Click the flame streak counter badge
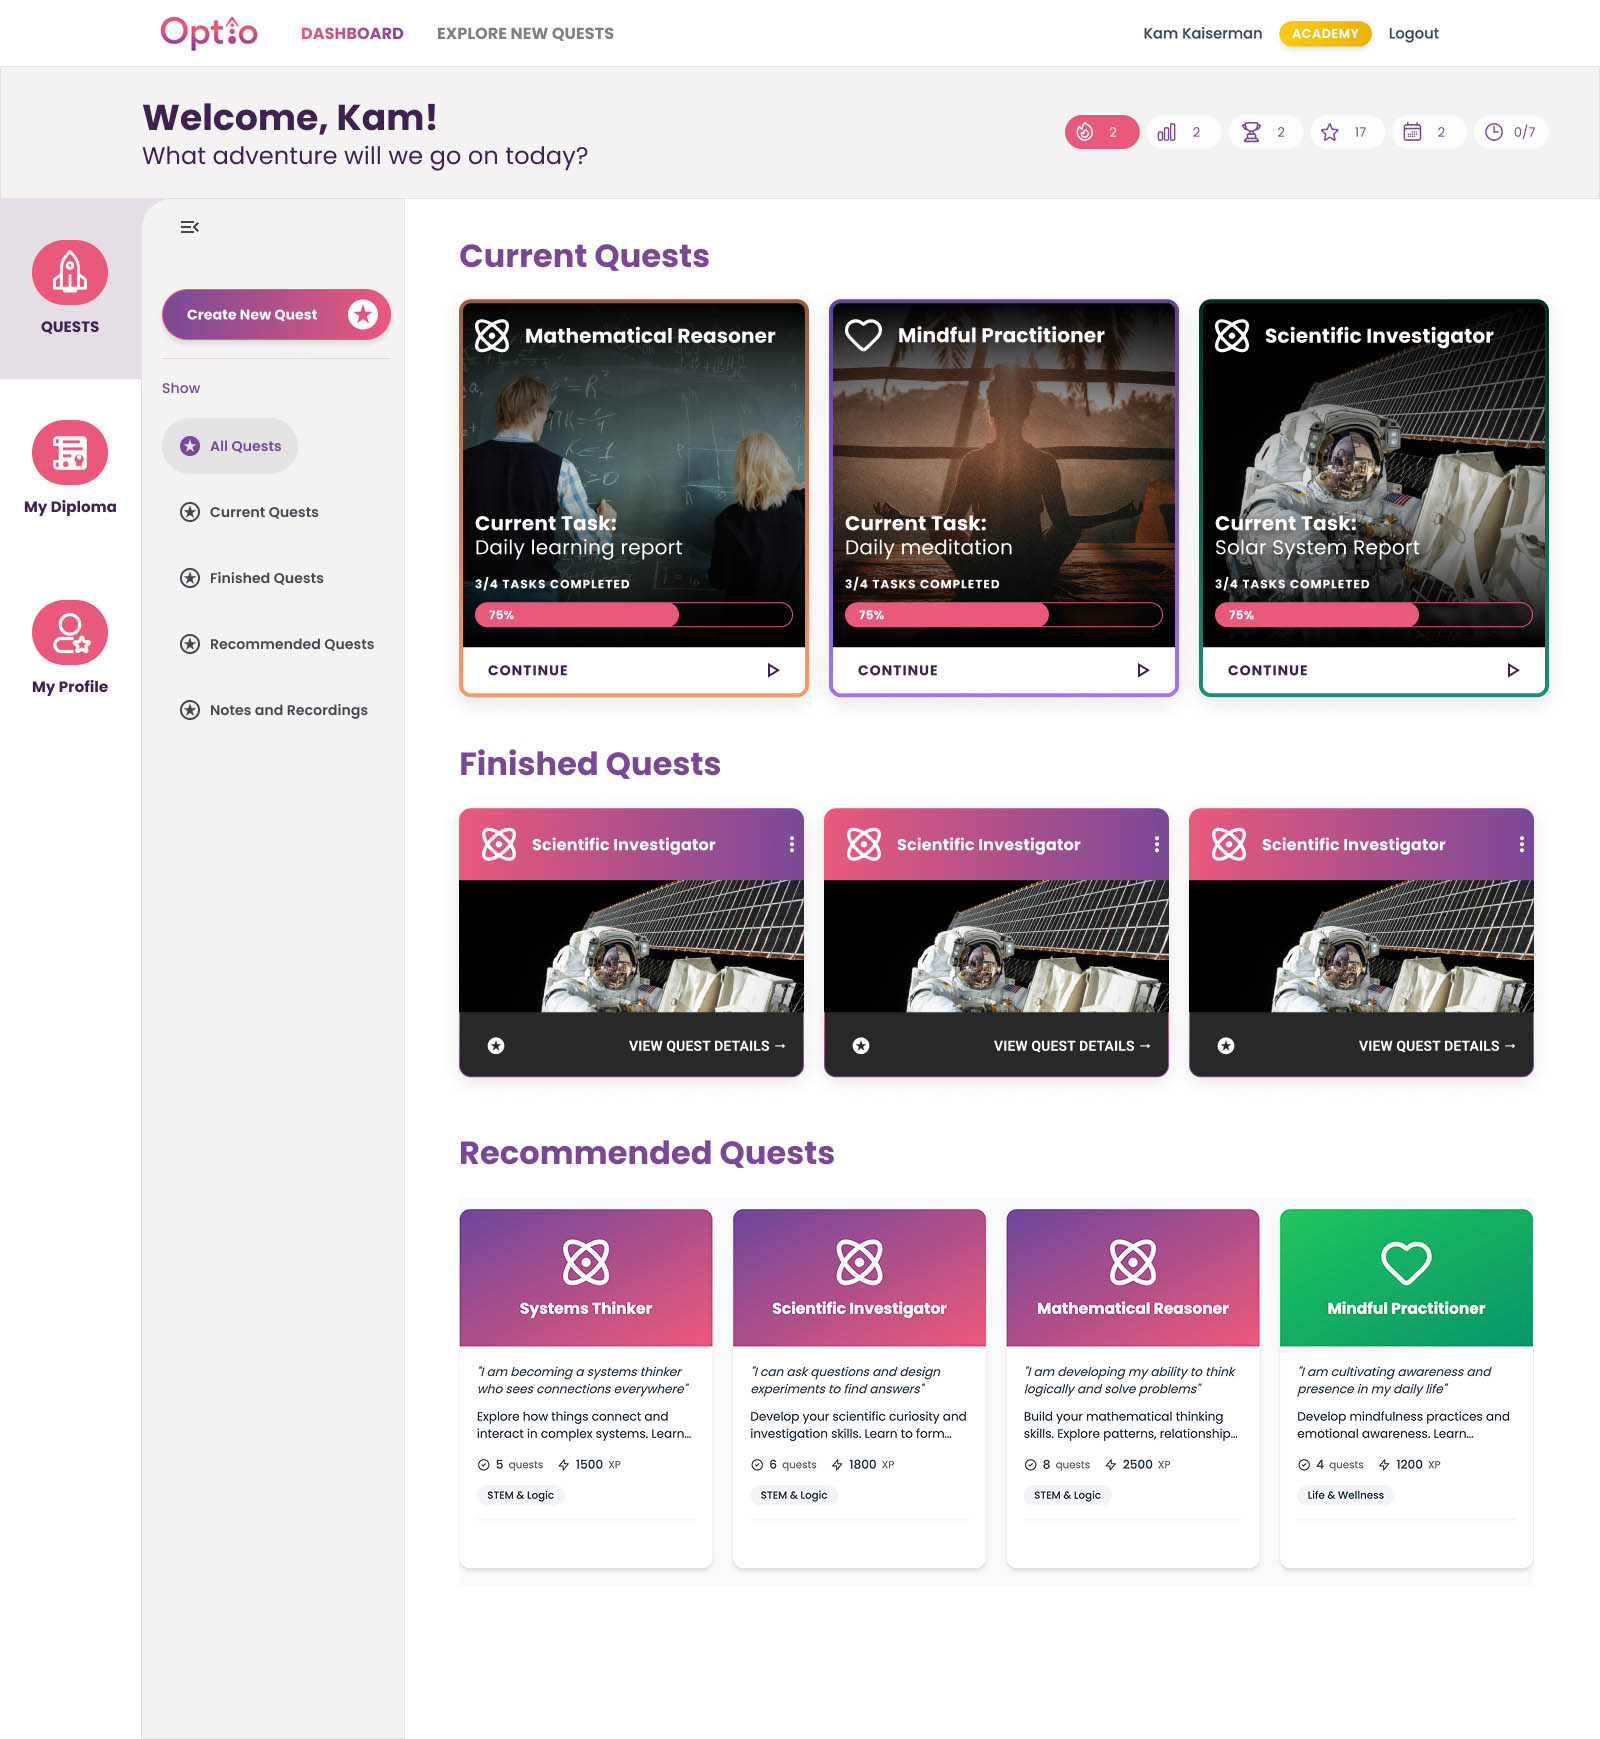Image resolution: width=1600 pixels, height=1739 pixels. click(1101, 132)
